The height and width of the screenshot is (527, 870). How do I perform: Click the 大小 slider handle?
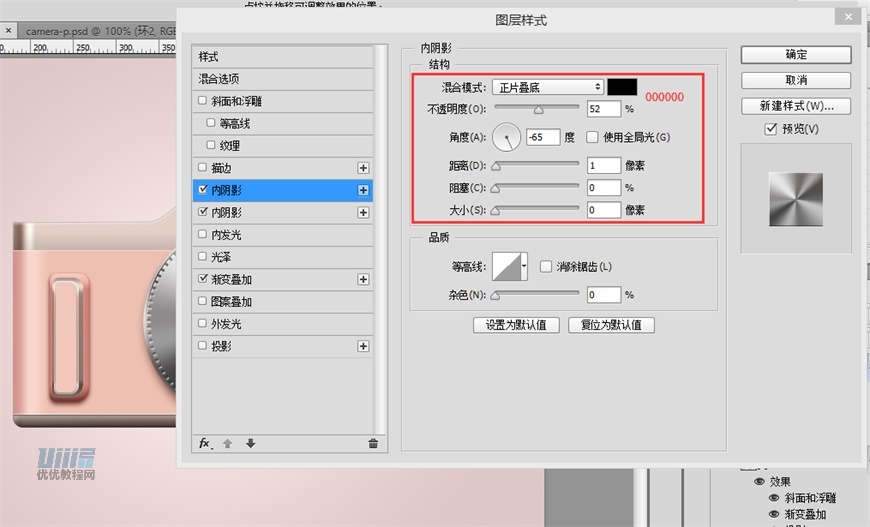(495, 211)
